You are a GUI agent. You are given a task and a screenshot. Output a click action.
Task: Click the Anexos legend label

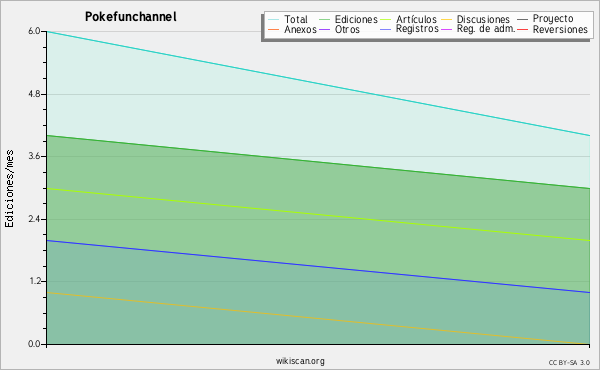point(300,29)
